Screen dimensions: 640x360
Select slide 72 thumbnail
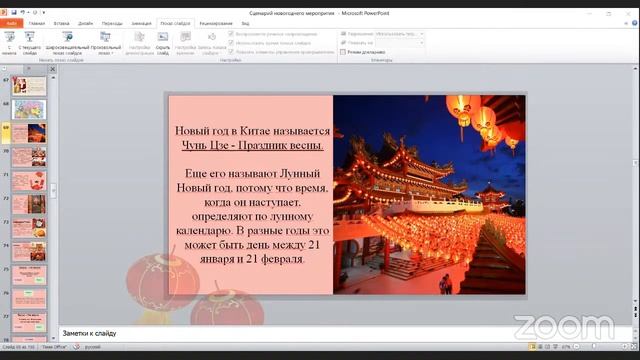pyautogui.click(x=29, y=204)
